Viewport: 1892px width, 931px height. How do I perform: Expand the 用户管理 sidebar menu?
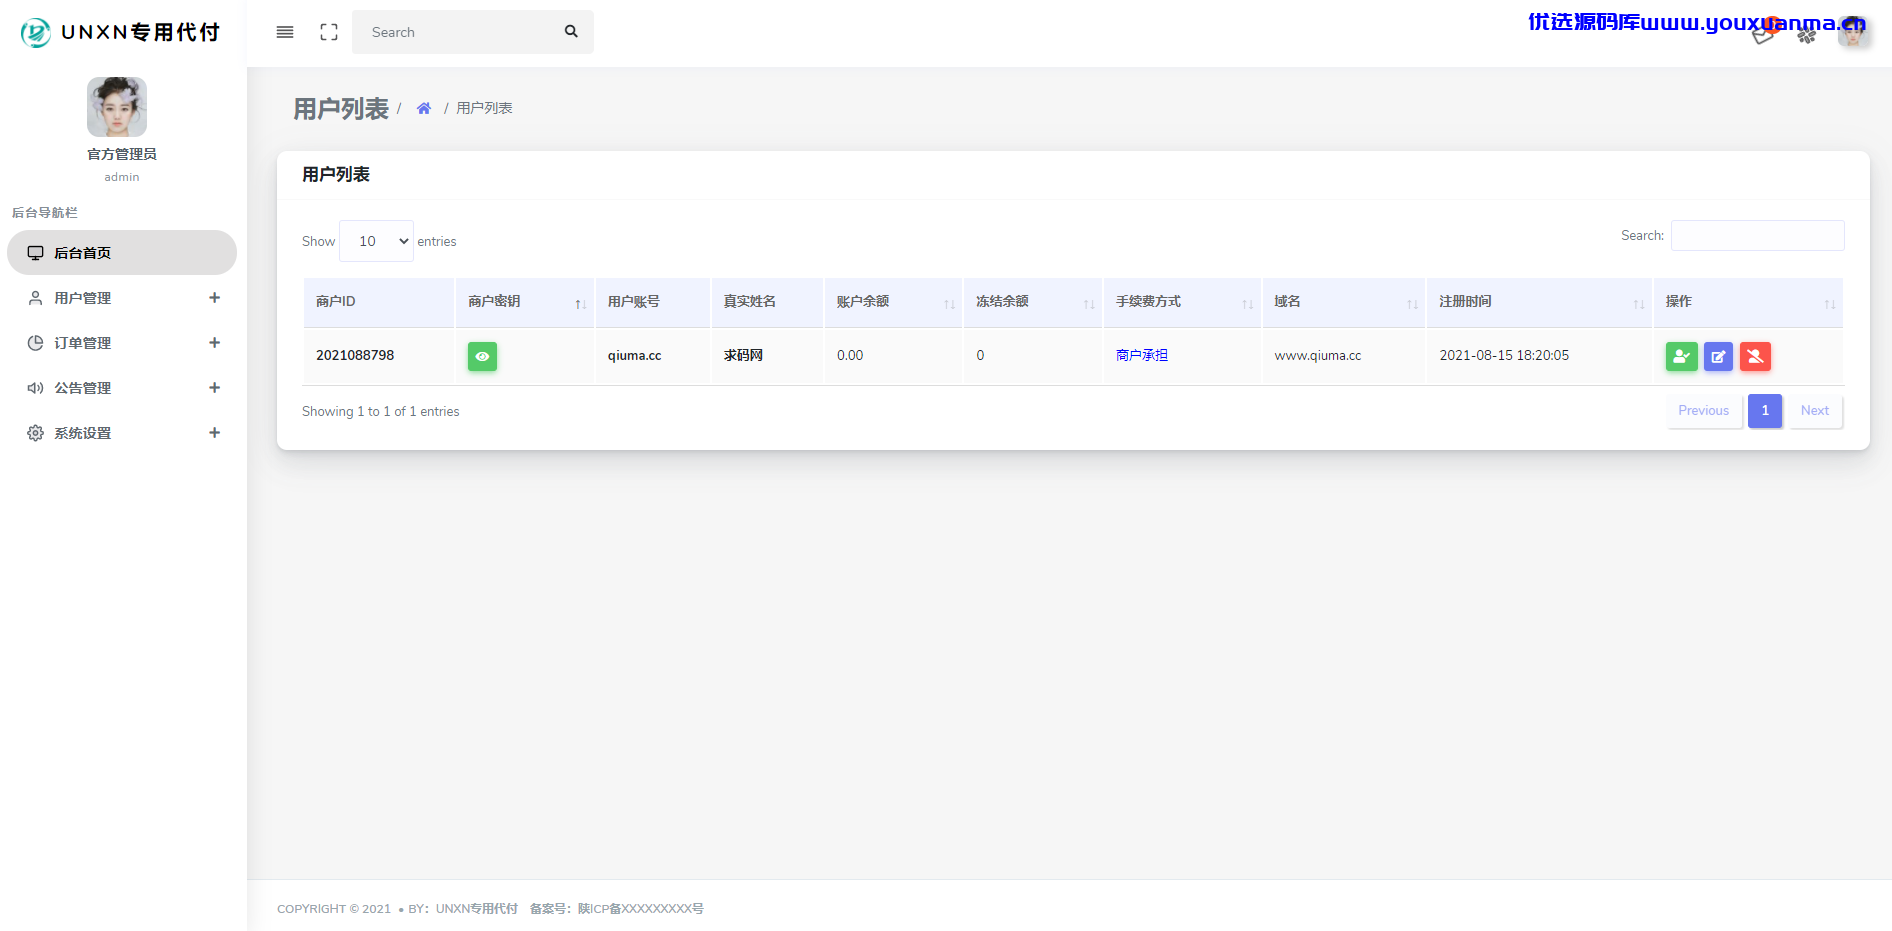(x=122, y=298)
